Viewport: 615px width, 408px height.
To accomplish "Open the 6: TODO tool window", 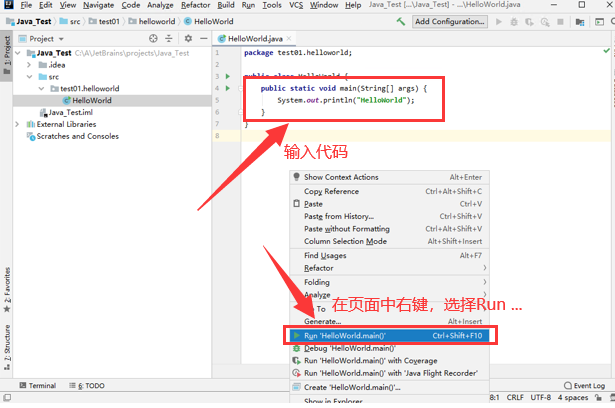I will point(87,386).
